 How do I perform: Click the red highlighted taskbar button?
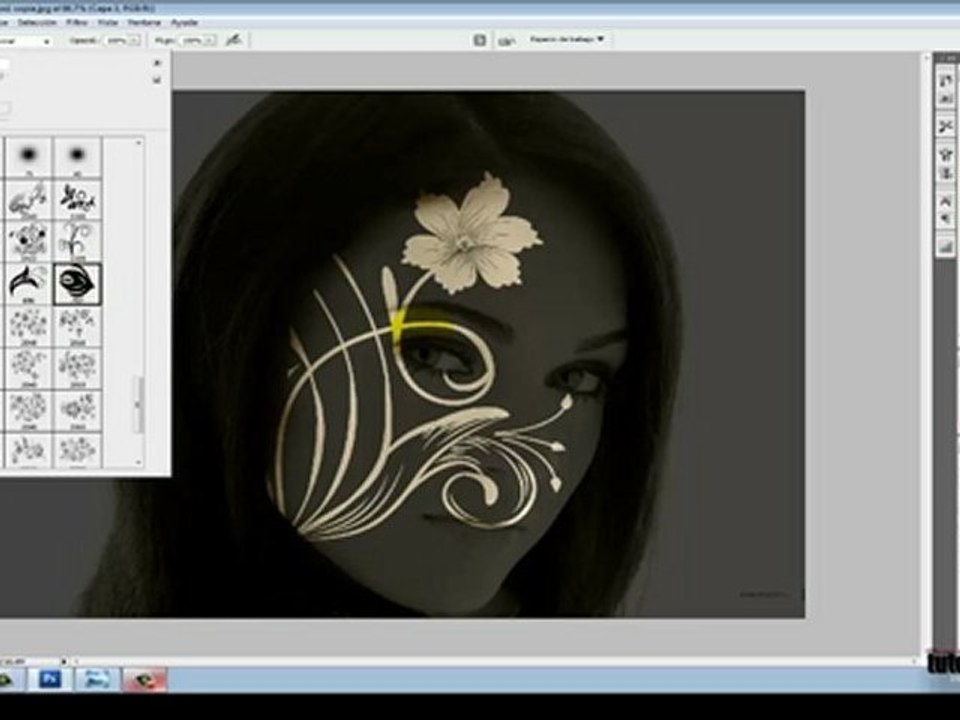point(144,680)
